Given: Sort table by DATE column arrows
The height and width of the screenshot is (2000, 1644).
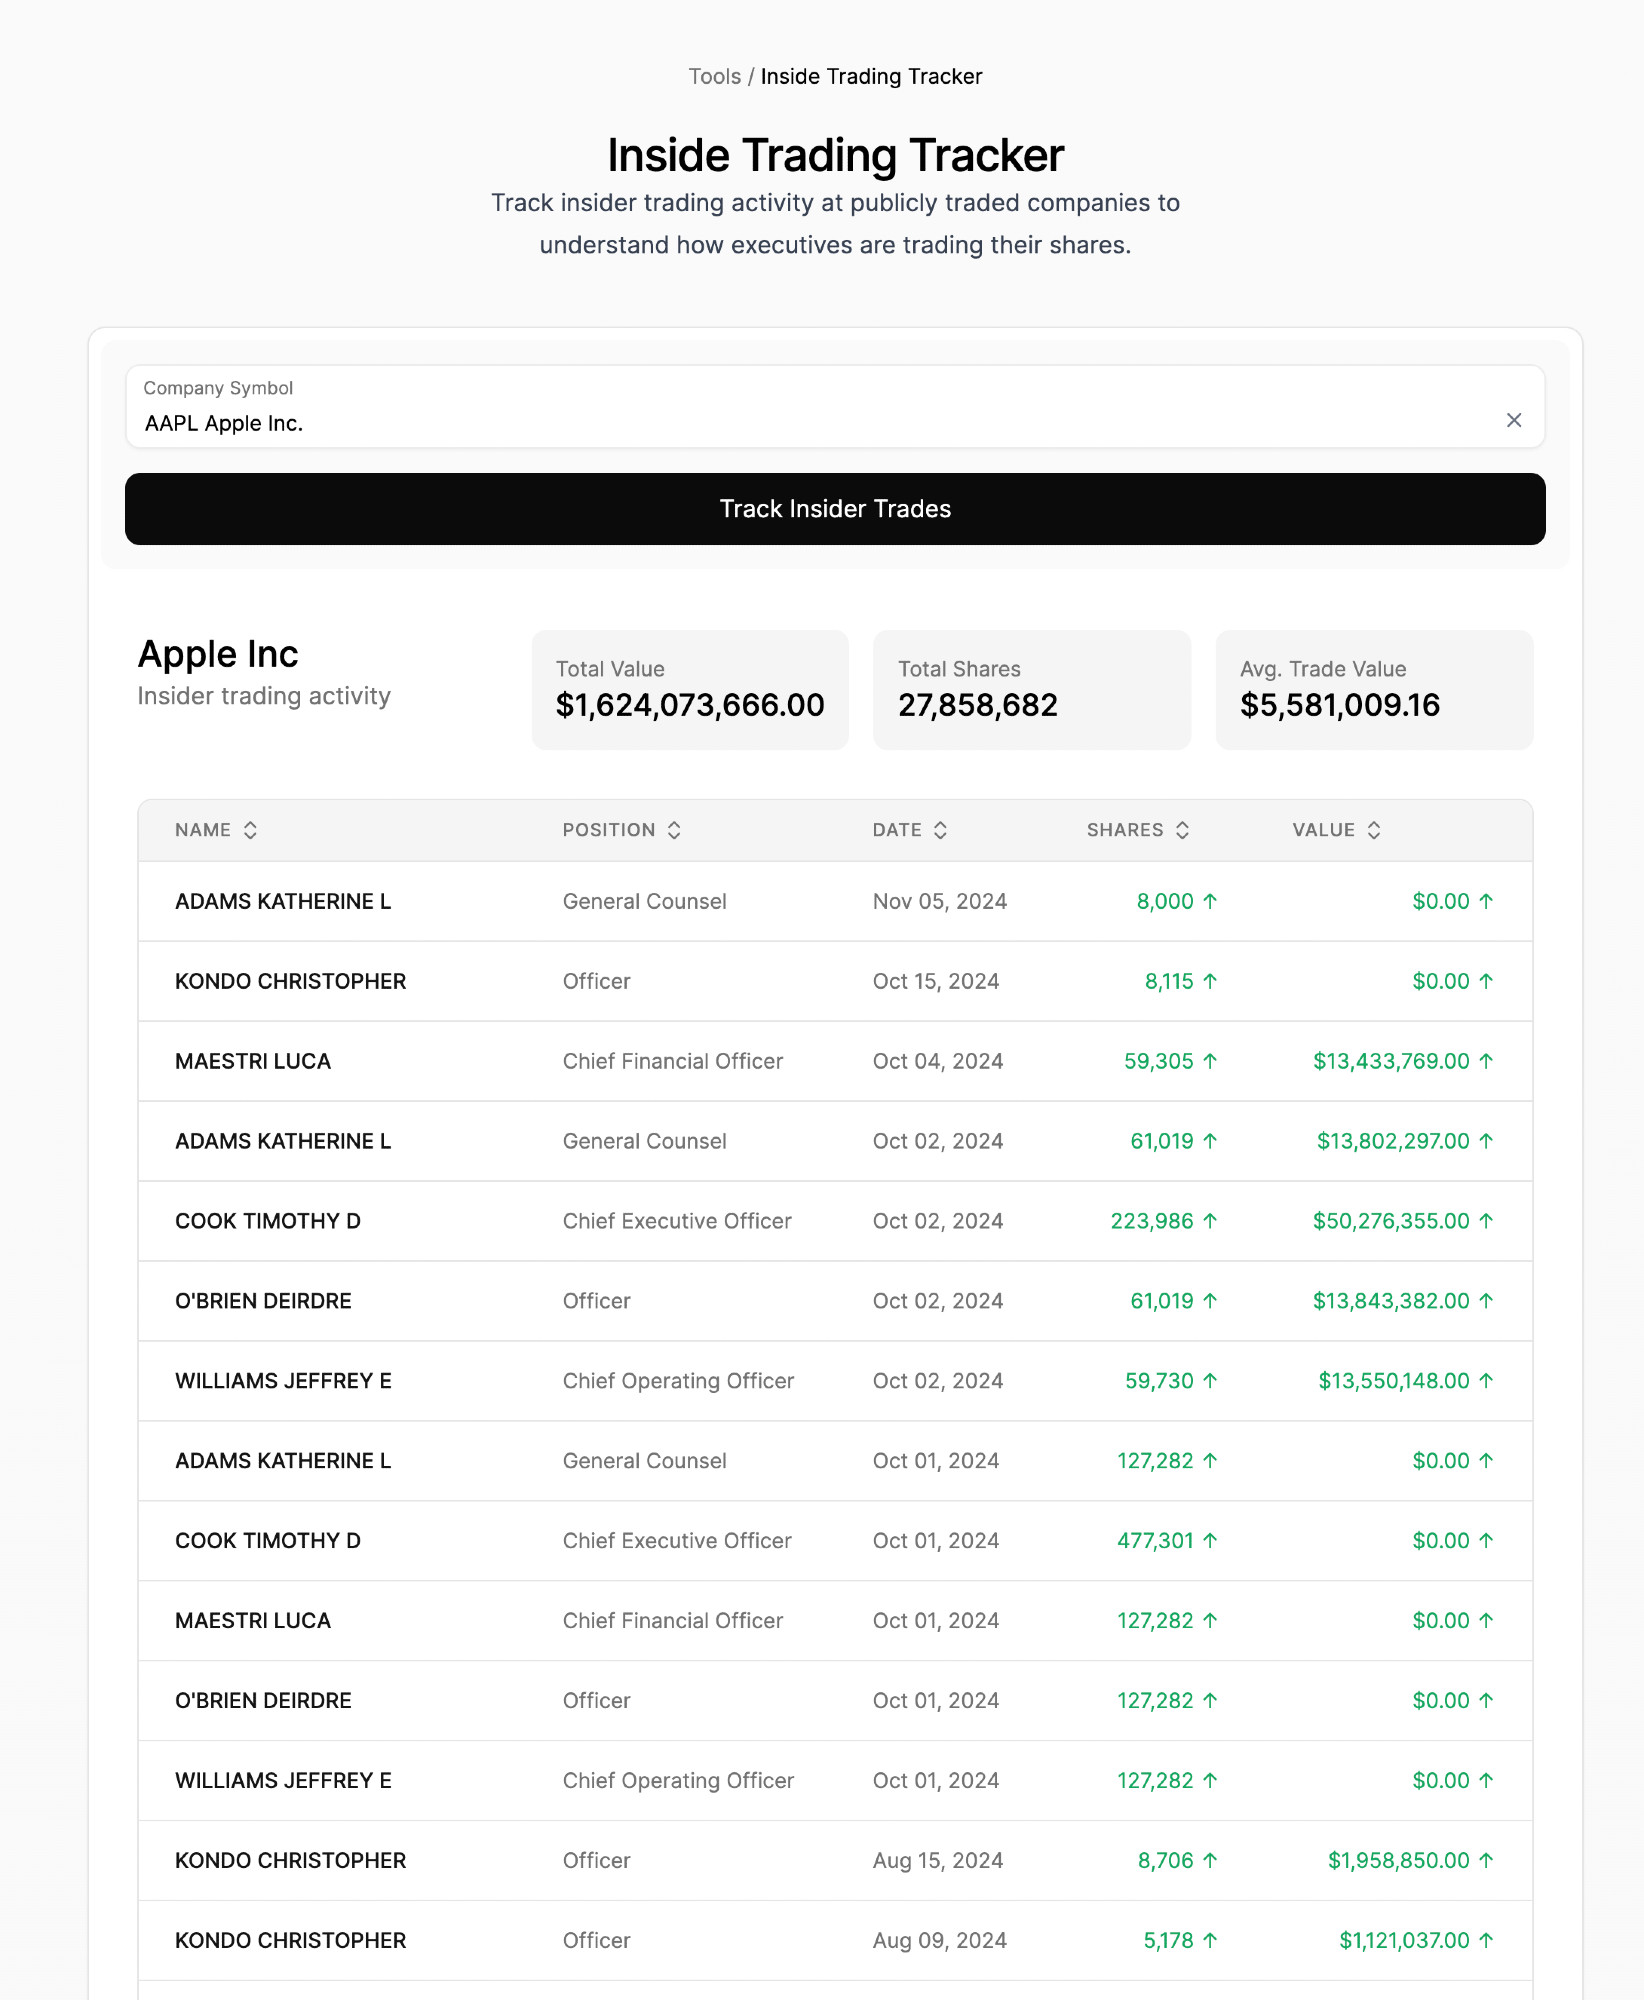Looking at the screenshot, I should (x=940, y=830).
